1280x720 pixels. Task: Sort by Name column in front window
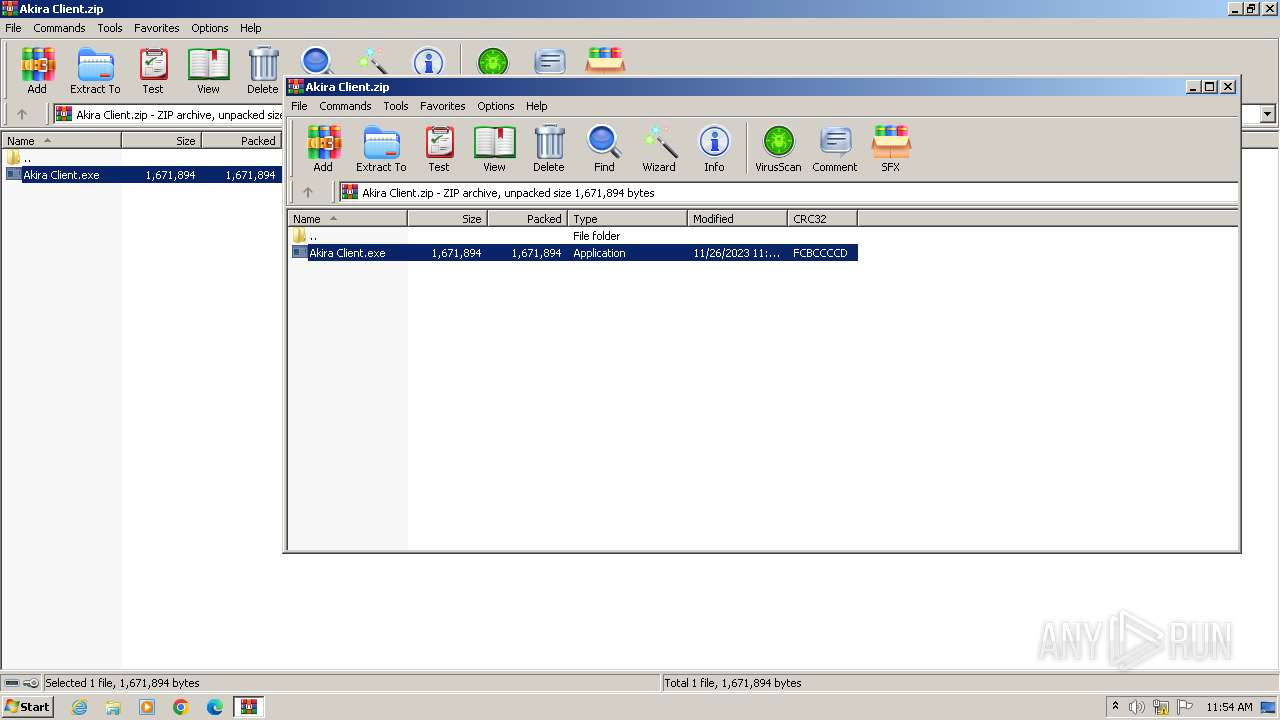pyautogui.click(x=347, y=218)
